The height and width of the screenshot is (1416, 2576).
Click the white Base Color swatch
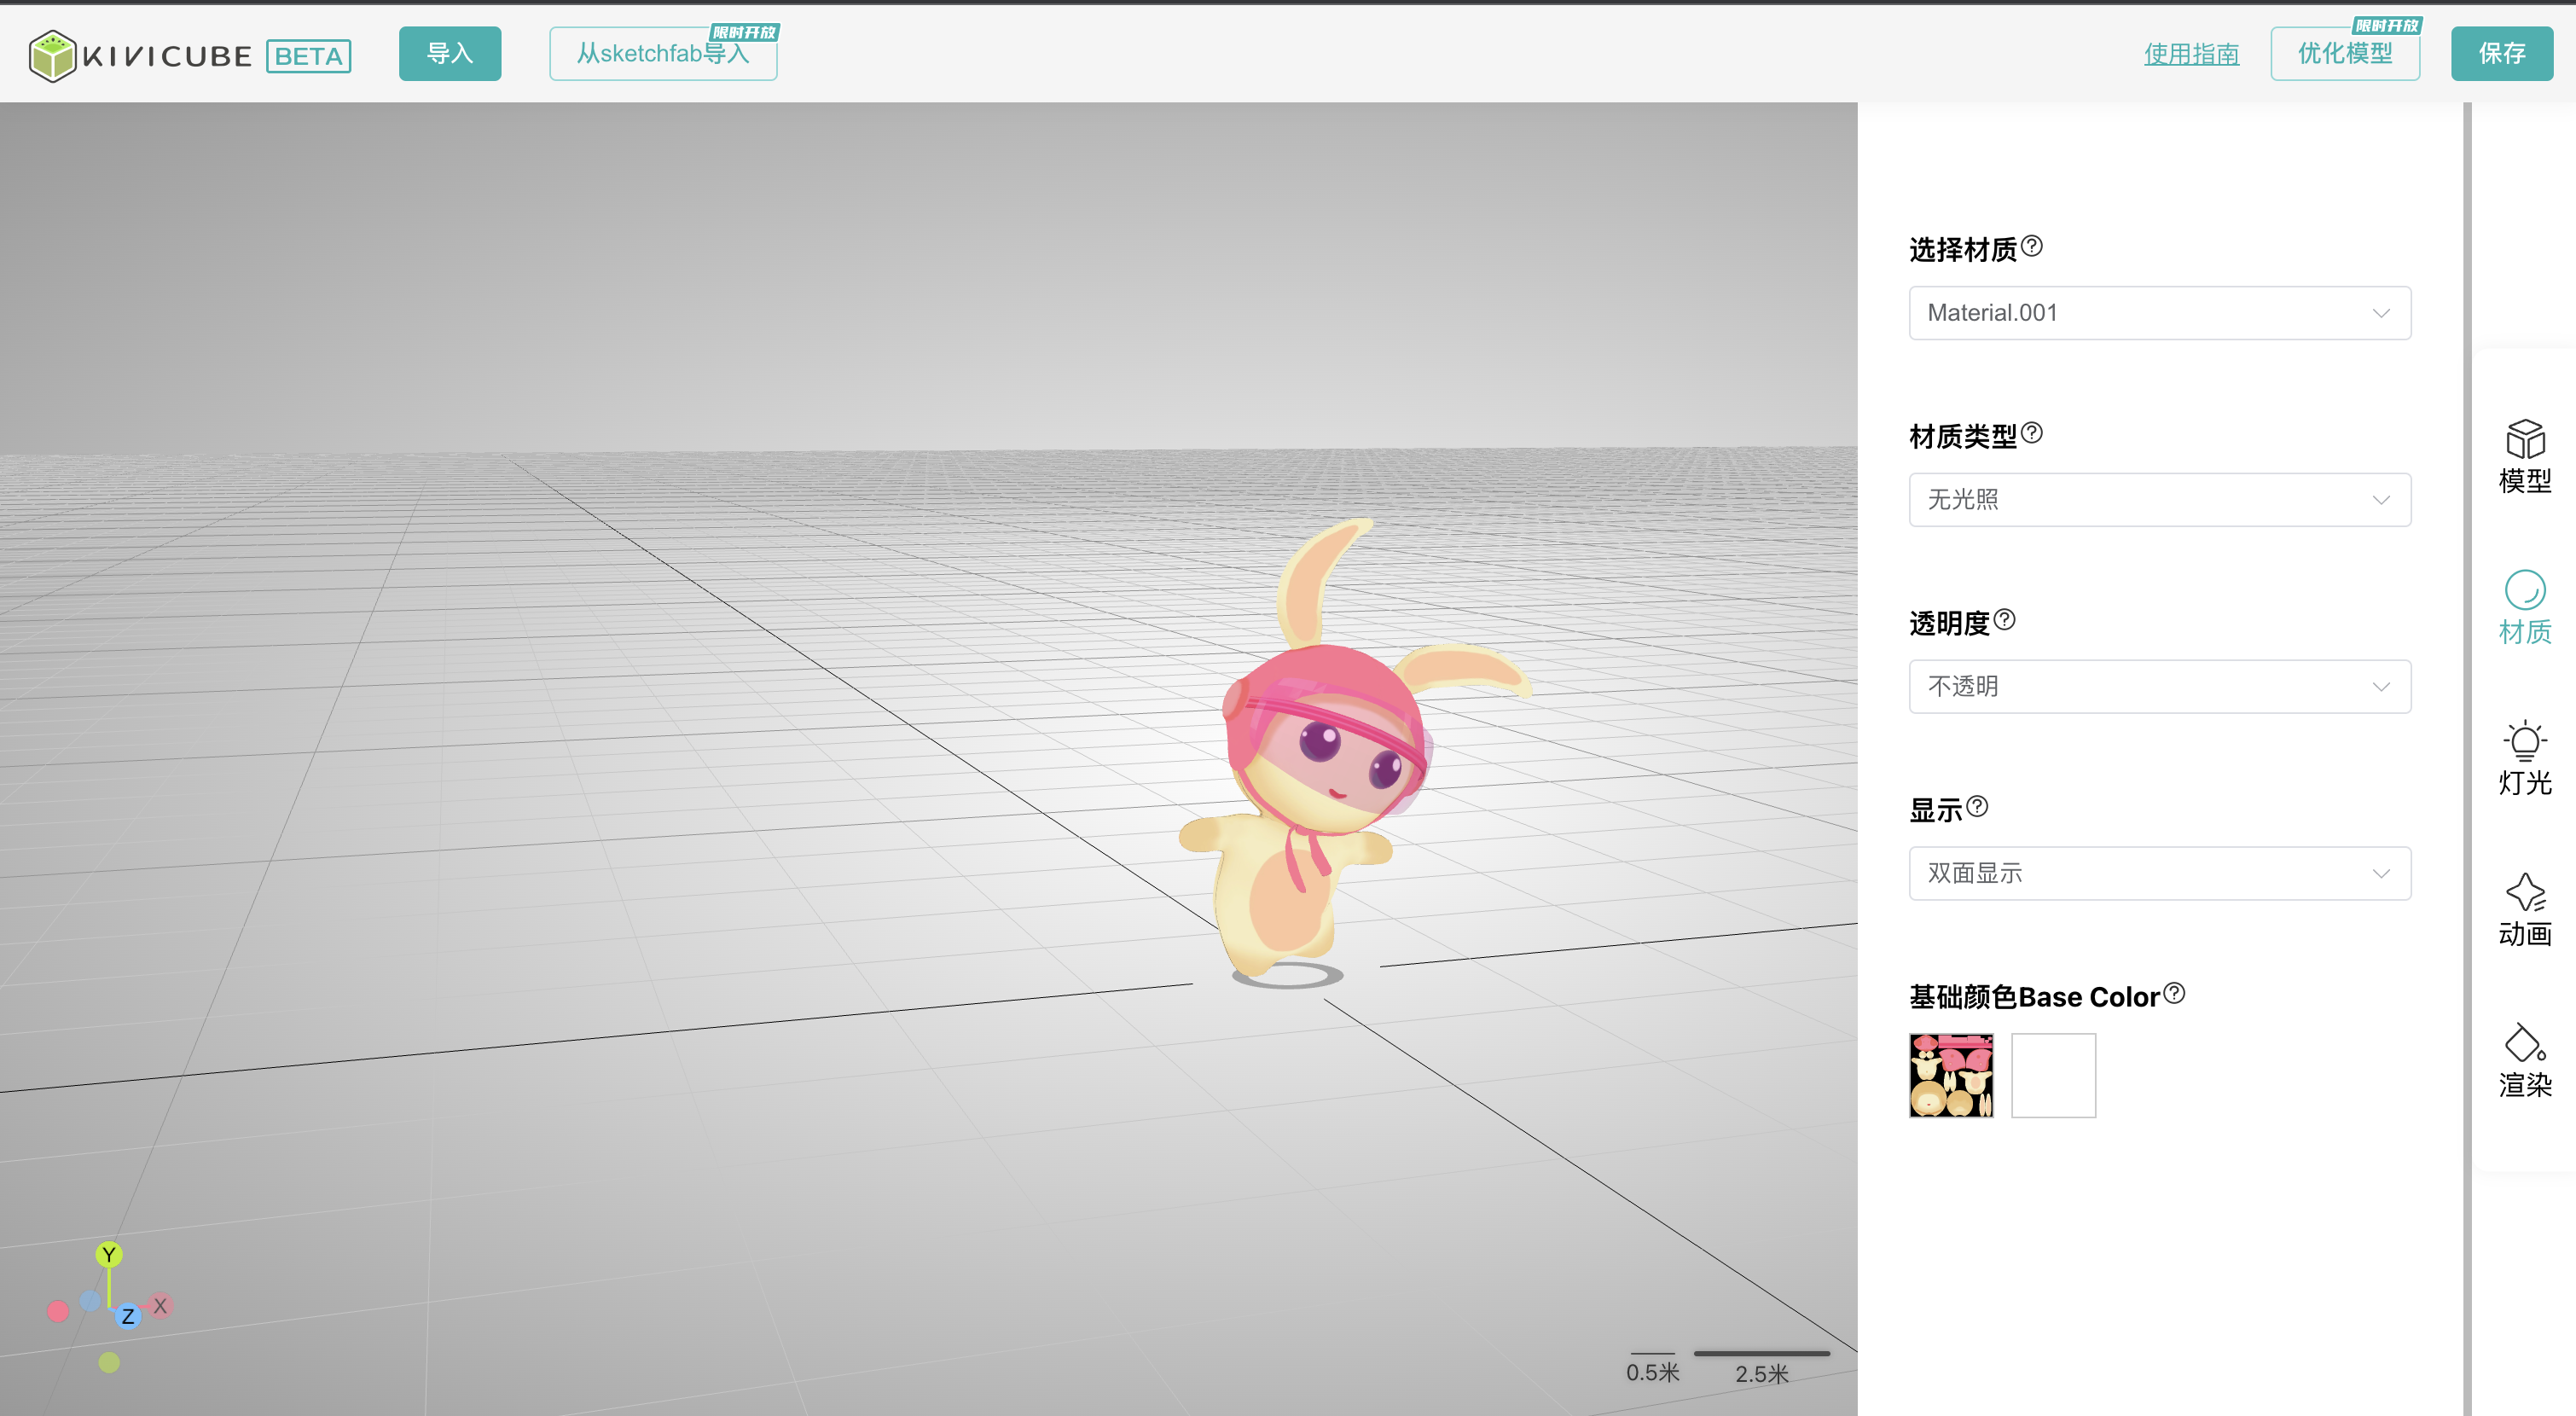click(2053, 1076)
